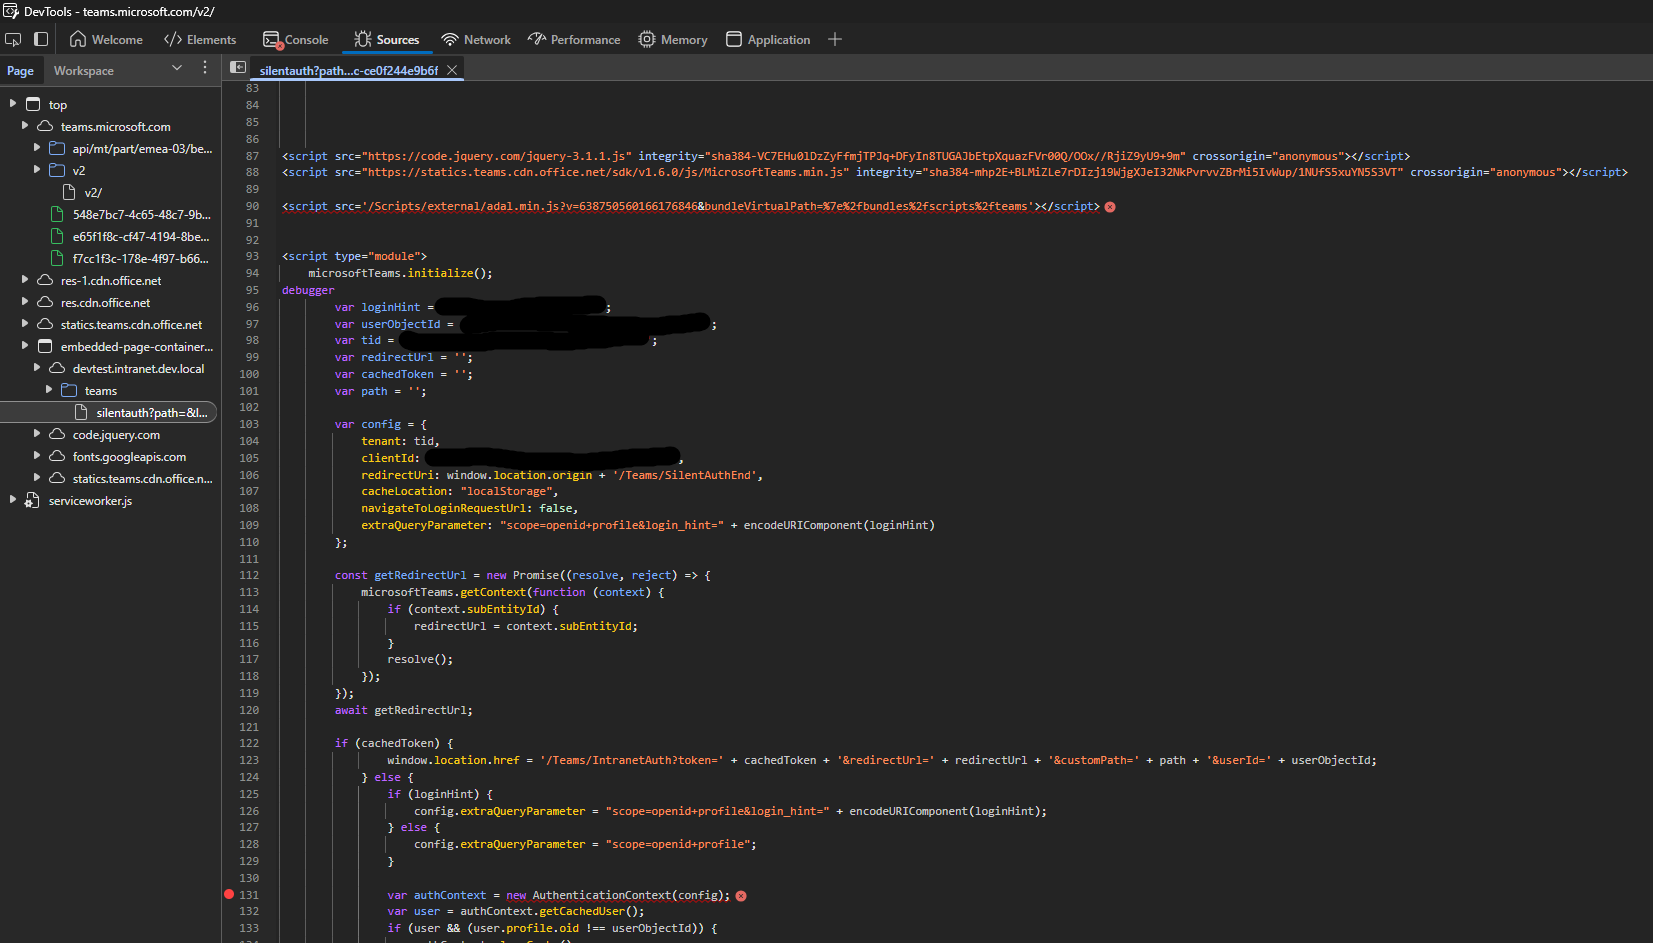This screenshot has width=1653, height=943.
Task: Switch to the Application tab
Action: point(768,40)
